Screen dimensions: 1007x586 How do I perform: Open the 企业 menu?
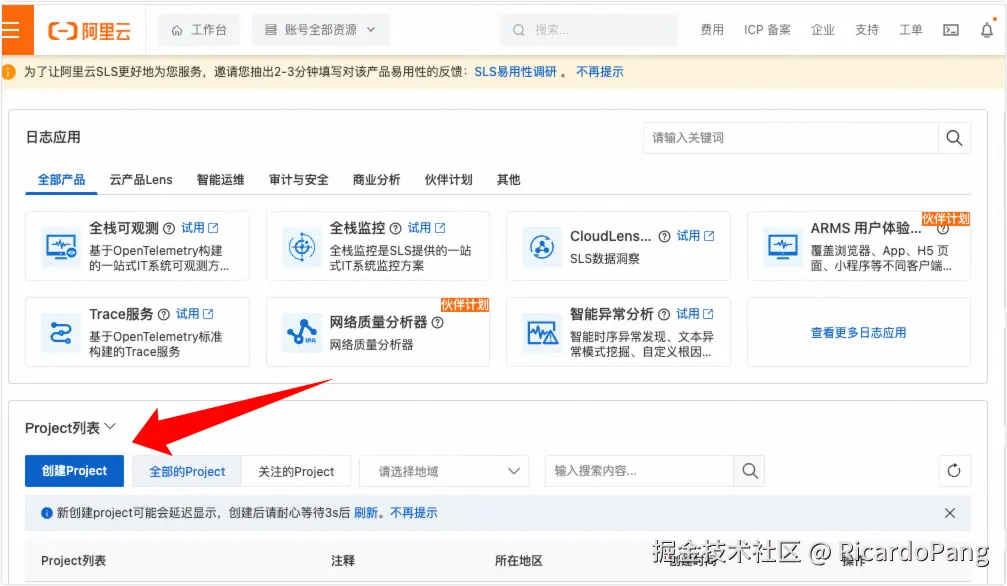click(x=823, y=30)
